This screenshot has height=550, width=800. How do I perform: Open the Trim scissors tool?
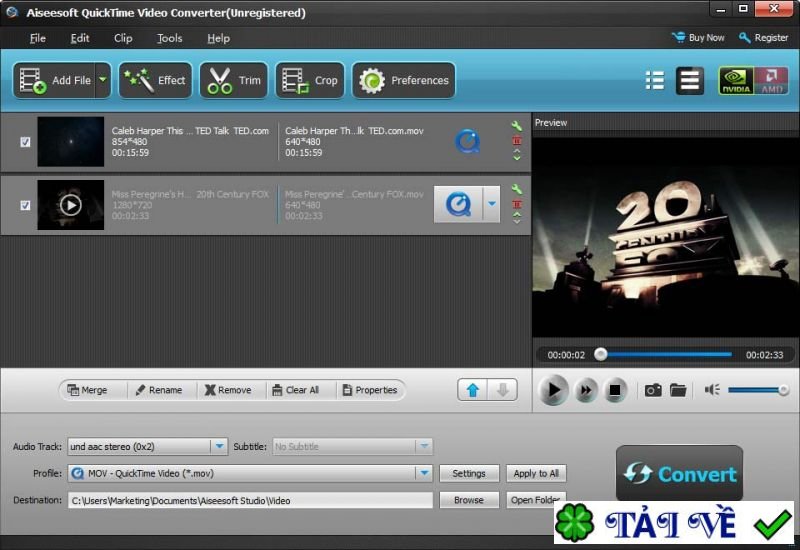click(233, 81)
